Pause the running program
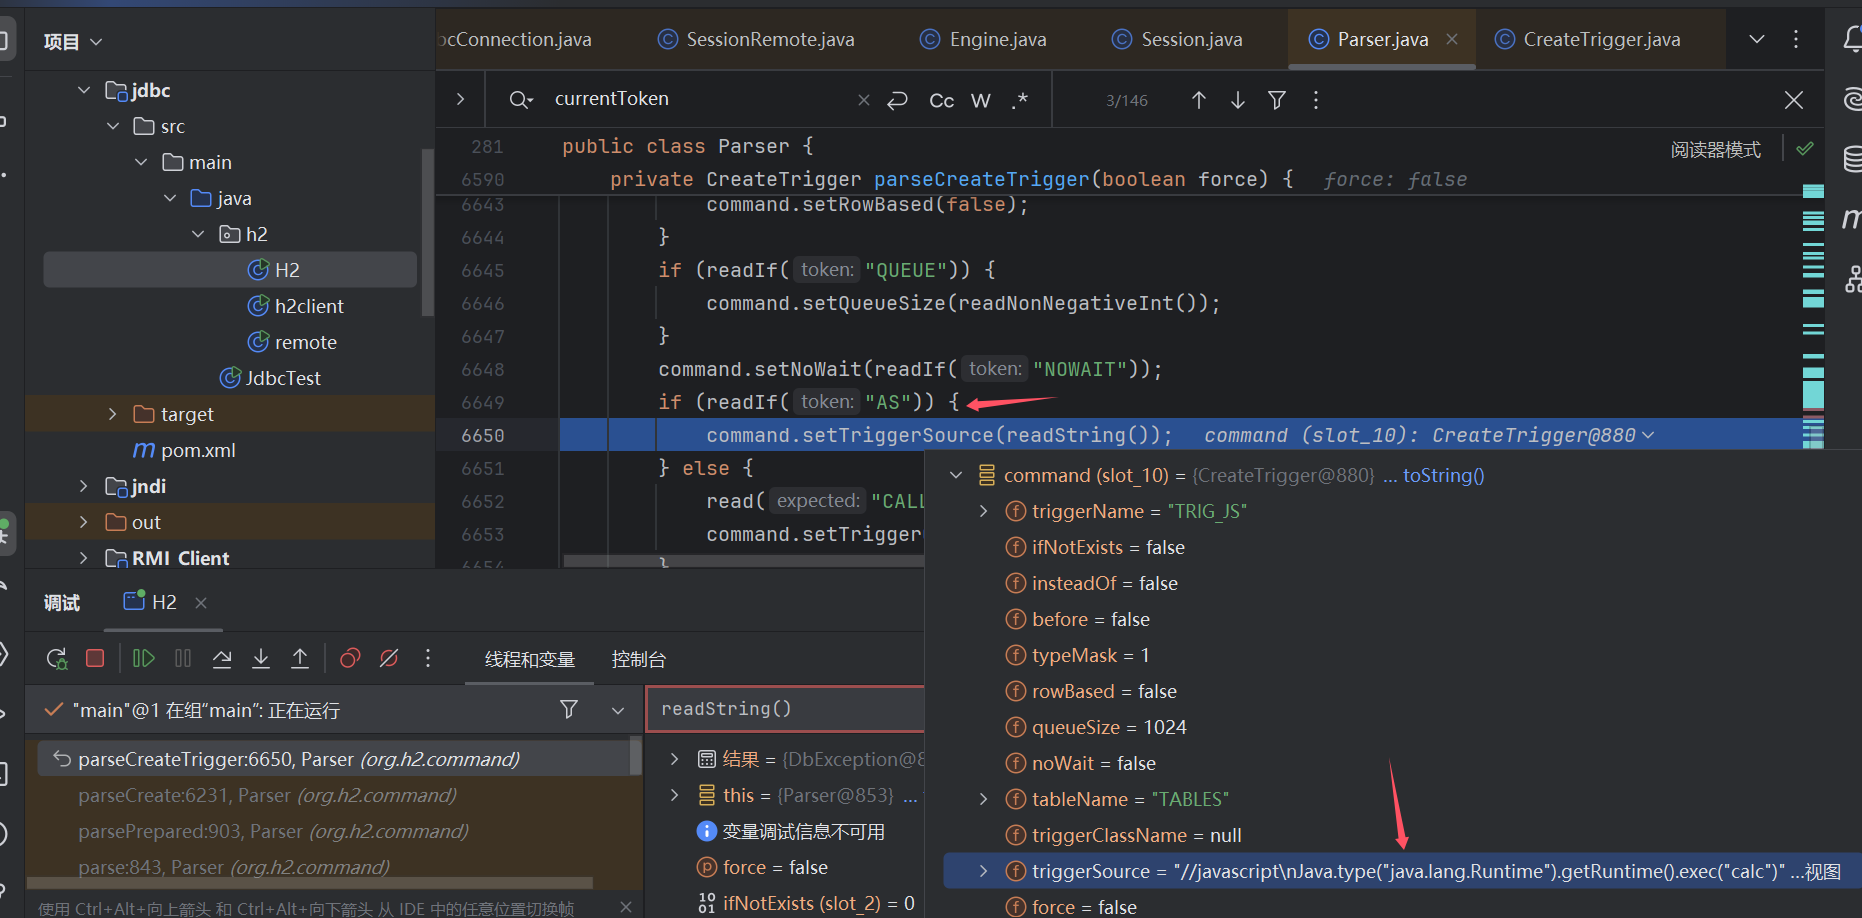1862x918 pixels. coord(183,658)
